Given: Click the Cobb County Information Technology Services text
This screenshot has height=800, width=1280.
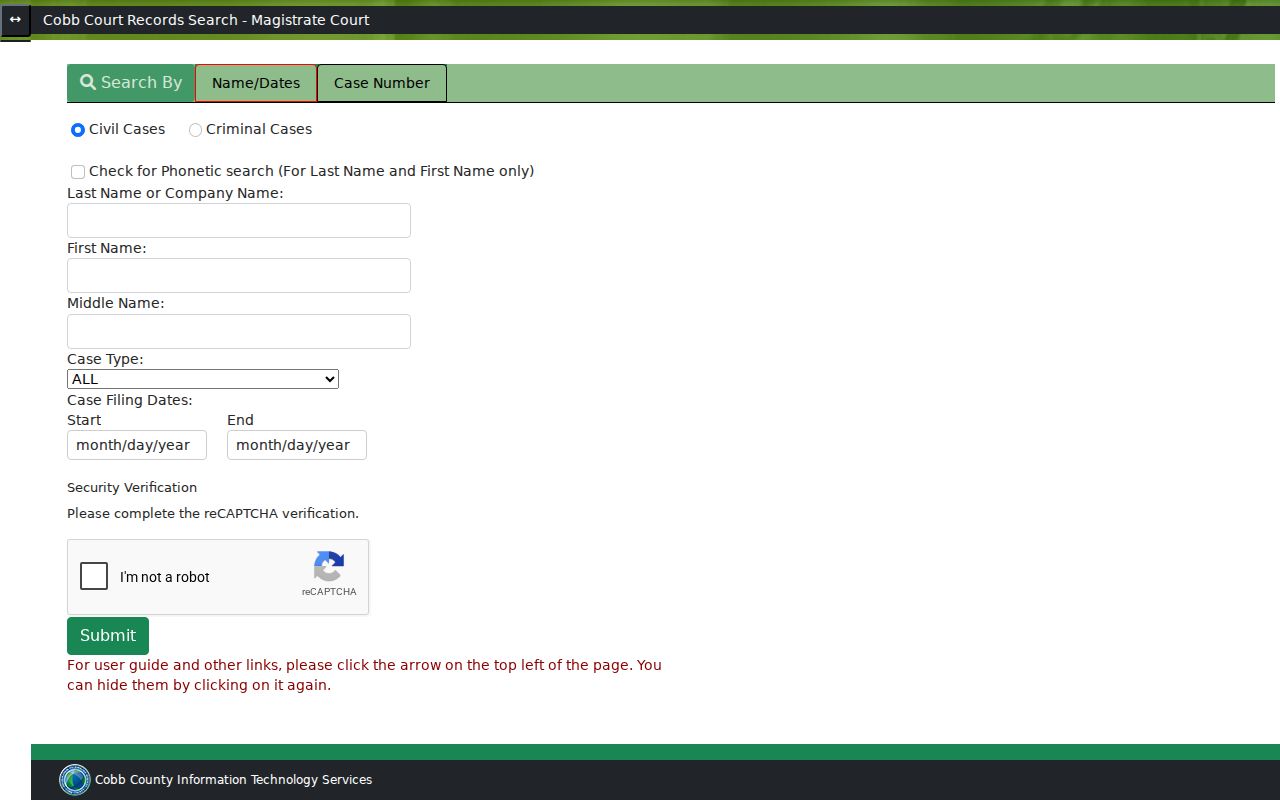Looking at the screenshot, I should click(x=233, y=780).
